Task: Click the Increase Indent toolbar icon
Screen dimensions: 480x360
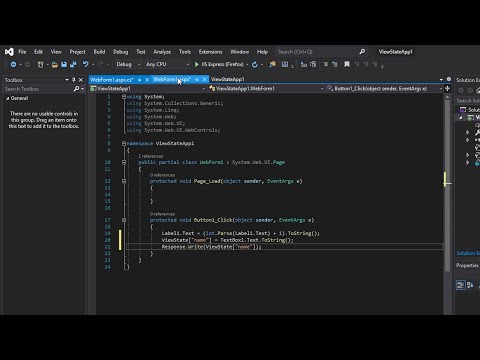Action: coord(335,64)
